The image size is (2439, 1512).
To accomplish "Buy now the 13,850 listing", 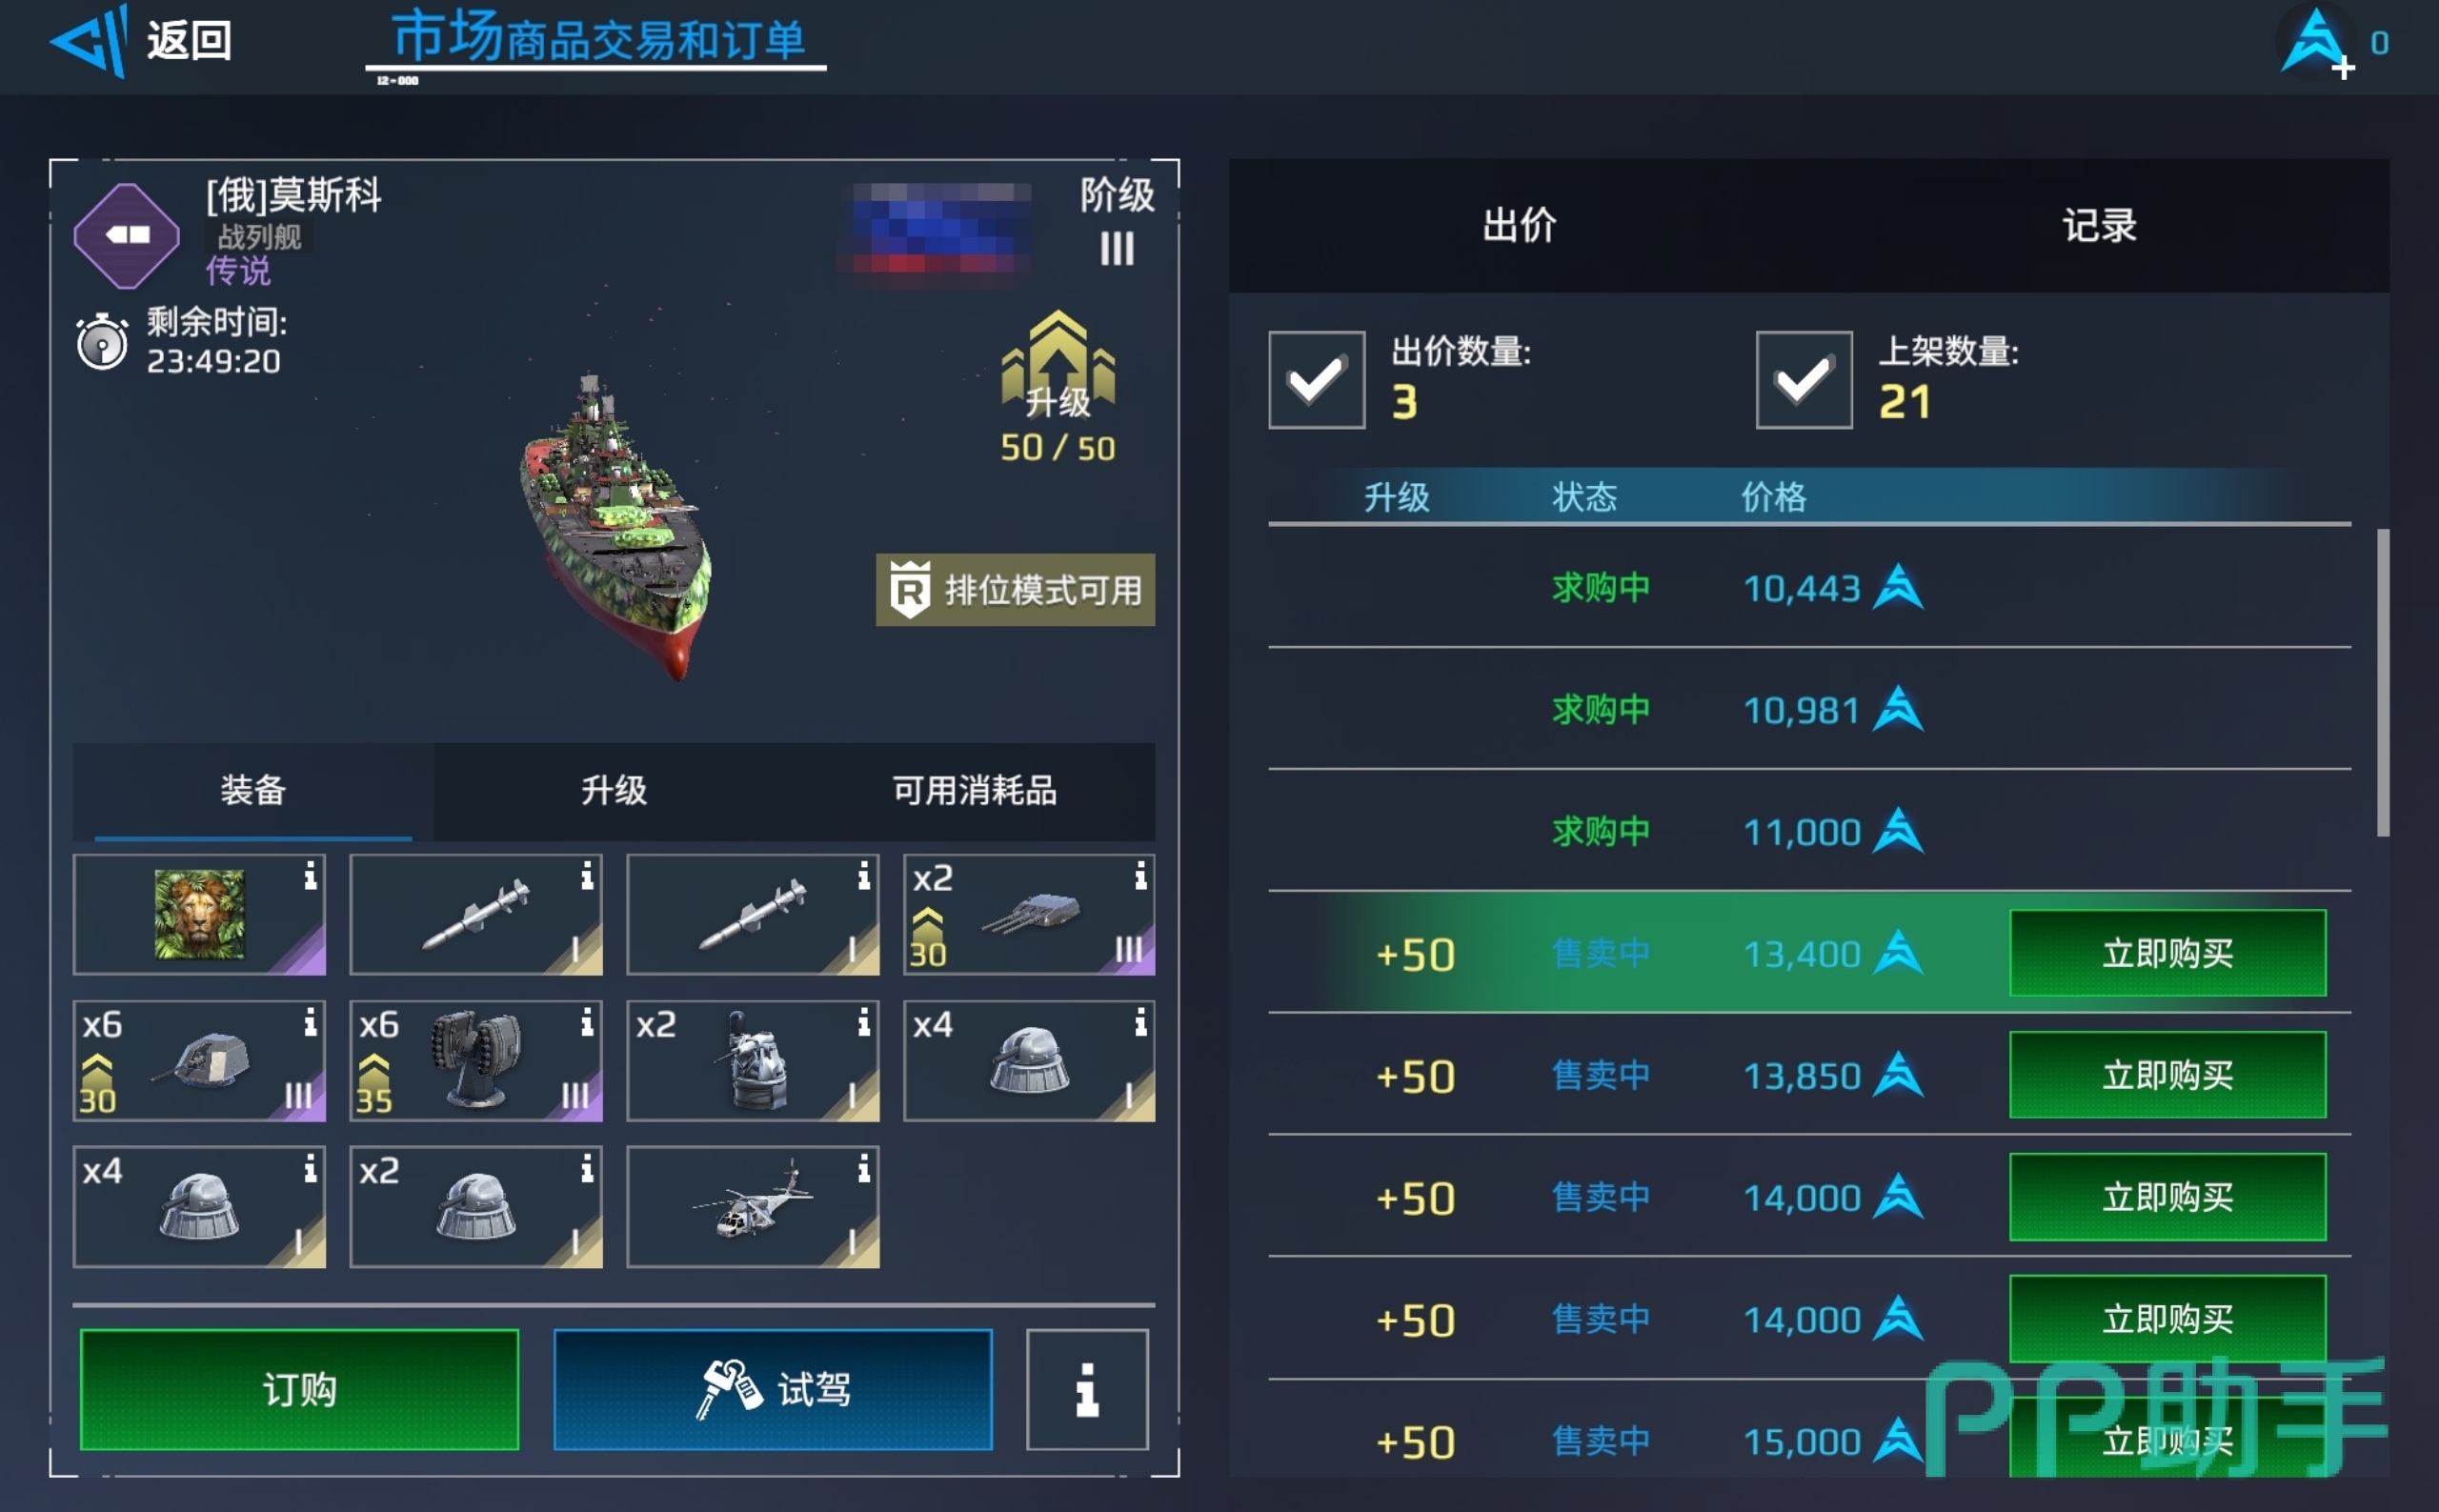I will [x=2167, y=1075].
